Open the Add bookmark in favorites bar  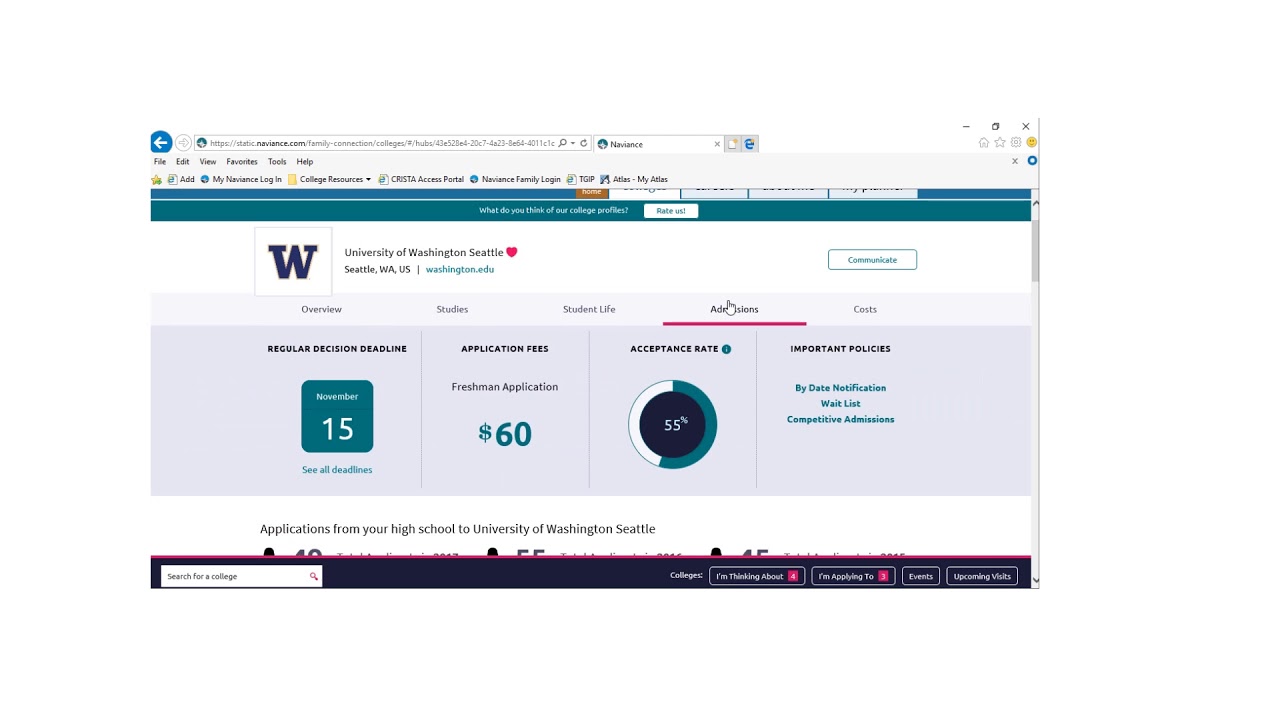coord(181,180)
